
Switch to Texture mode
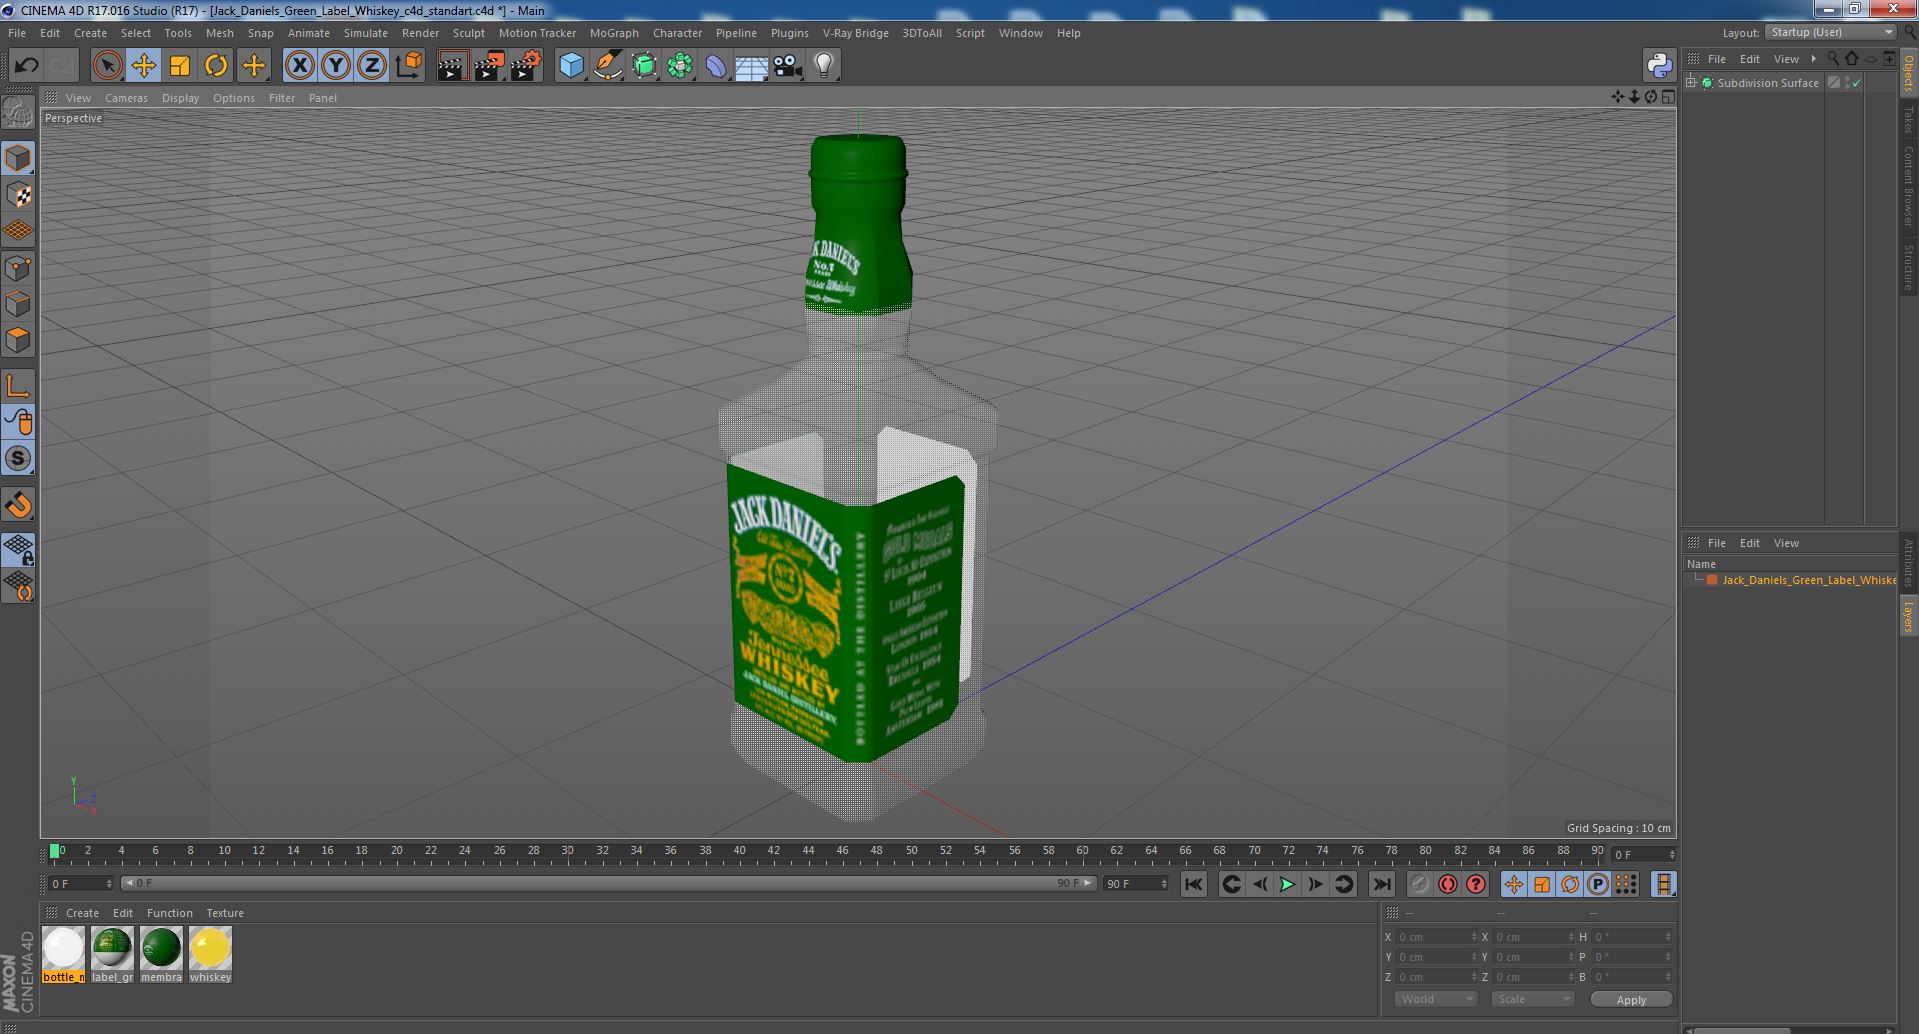coord(18,195)
